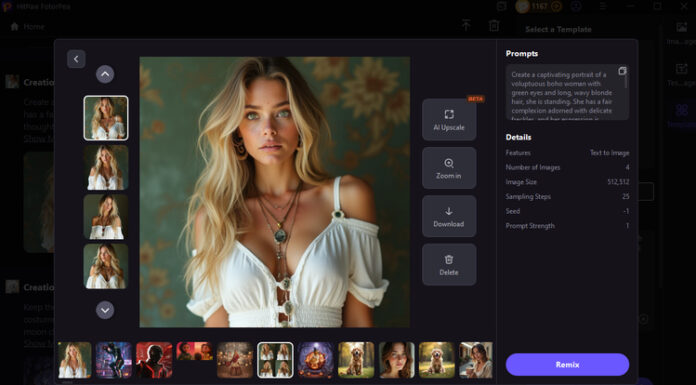Click the add credits icon beside 1167
696x385 pixels.
pos(557,6)
